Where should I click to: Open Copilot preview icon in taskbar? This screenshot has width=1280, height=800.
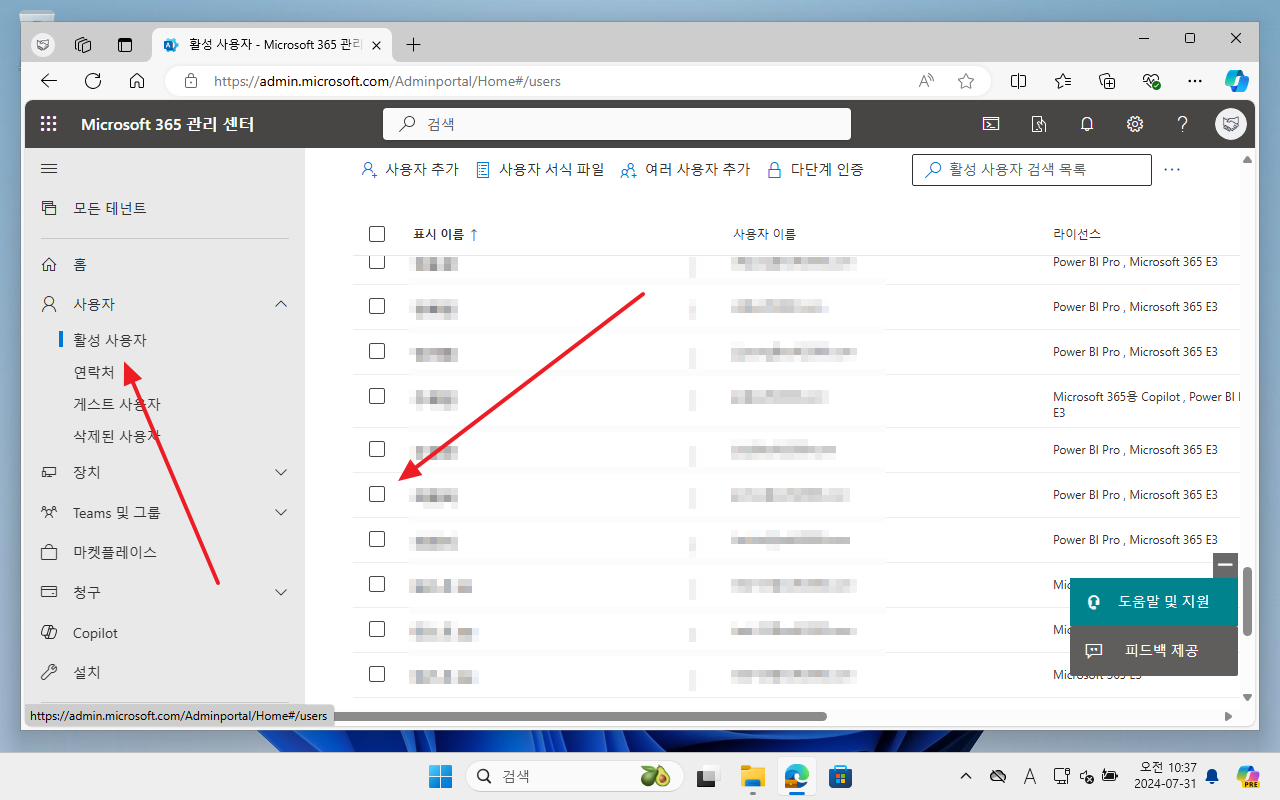1247,776
